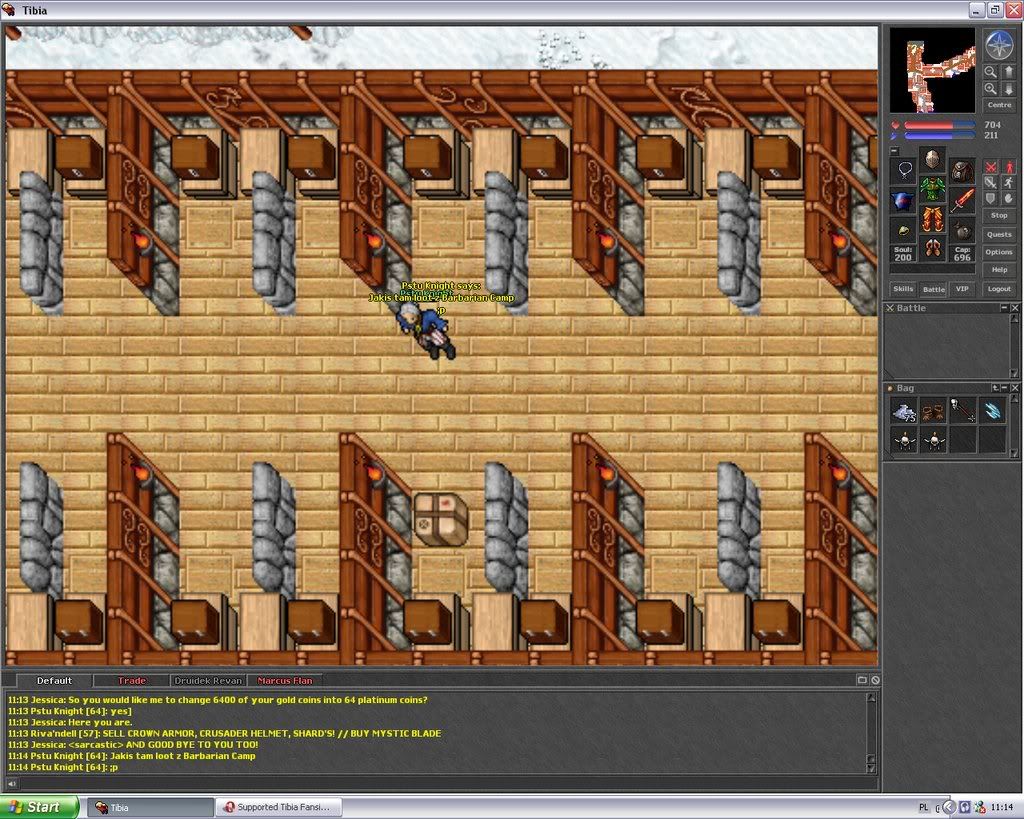Viewport: 1024px width, 819px height.
Task: Click the Centre minimap button
Action: [999, 104]
